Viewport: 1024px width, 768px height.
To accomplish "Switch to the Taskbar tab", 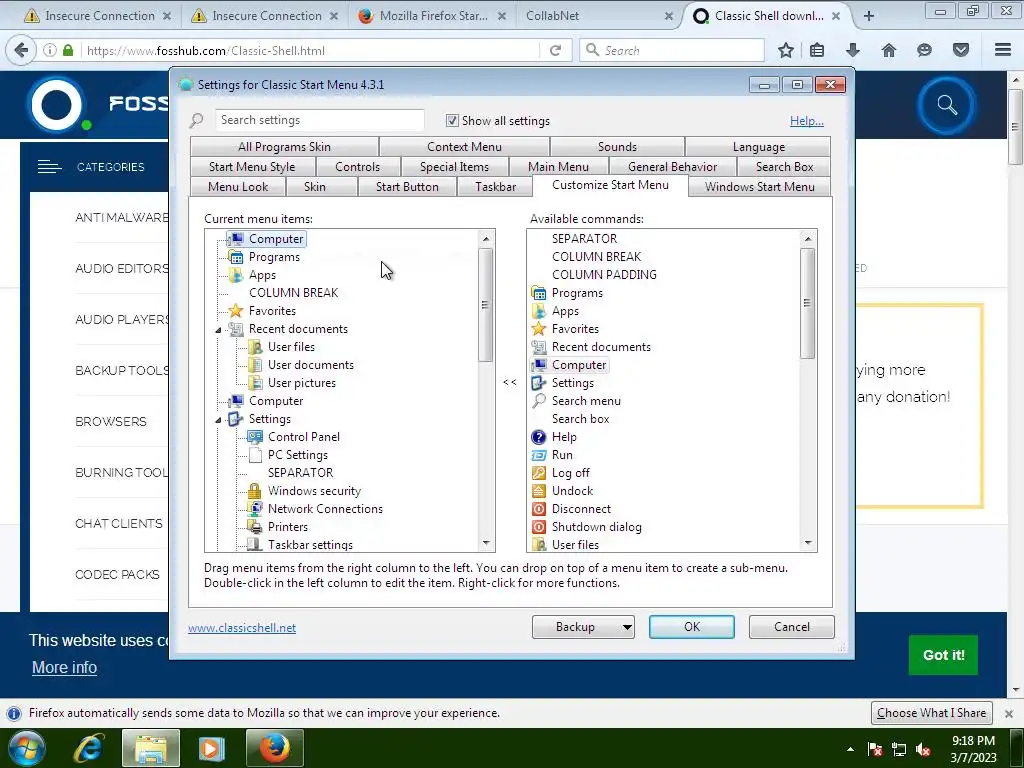I will [x=496, y=187].
